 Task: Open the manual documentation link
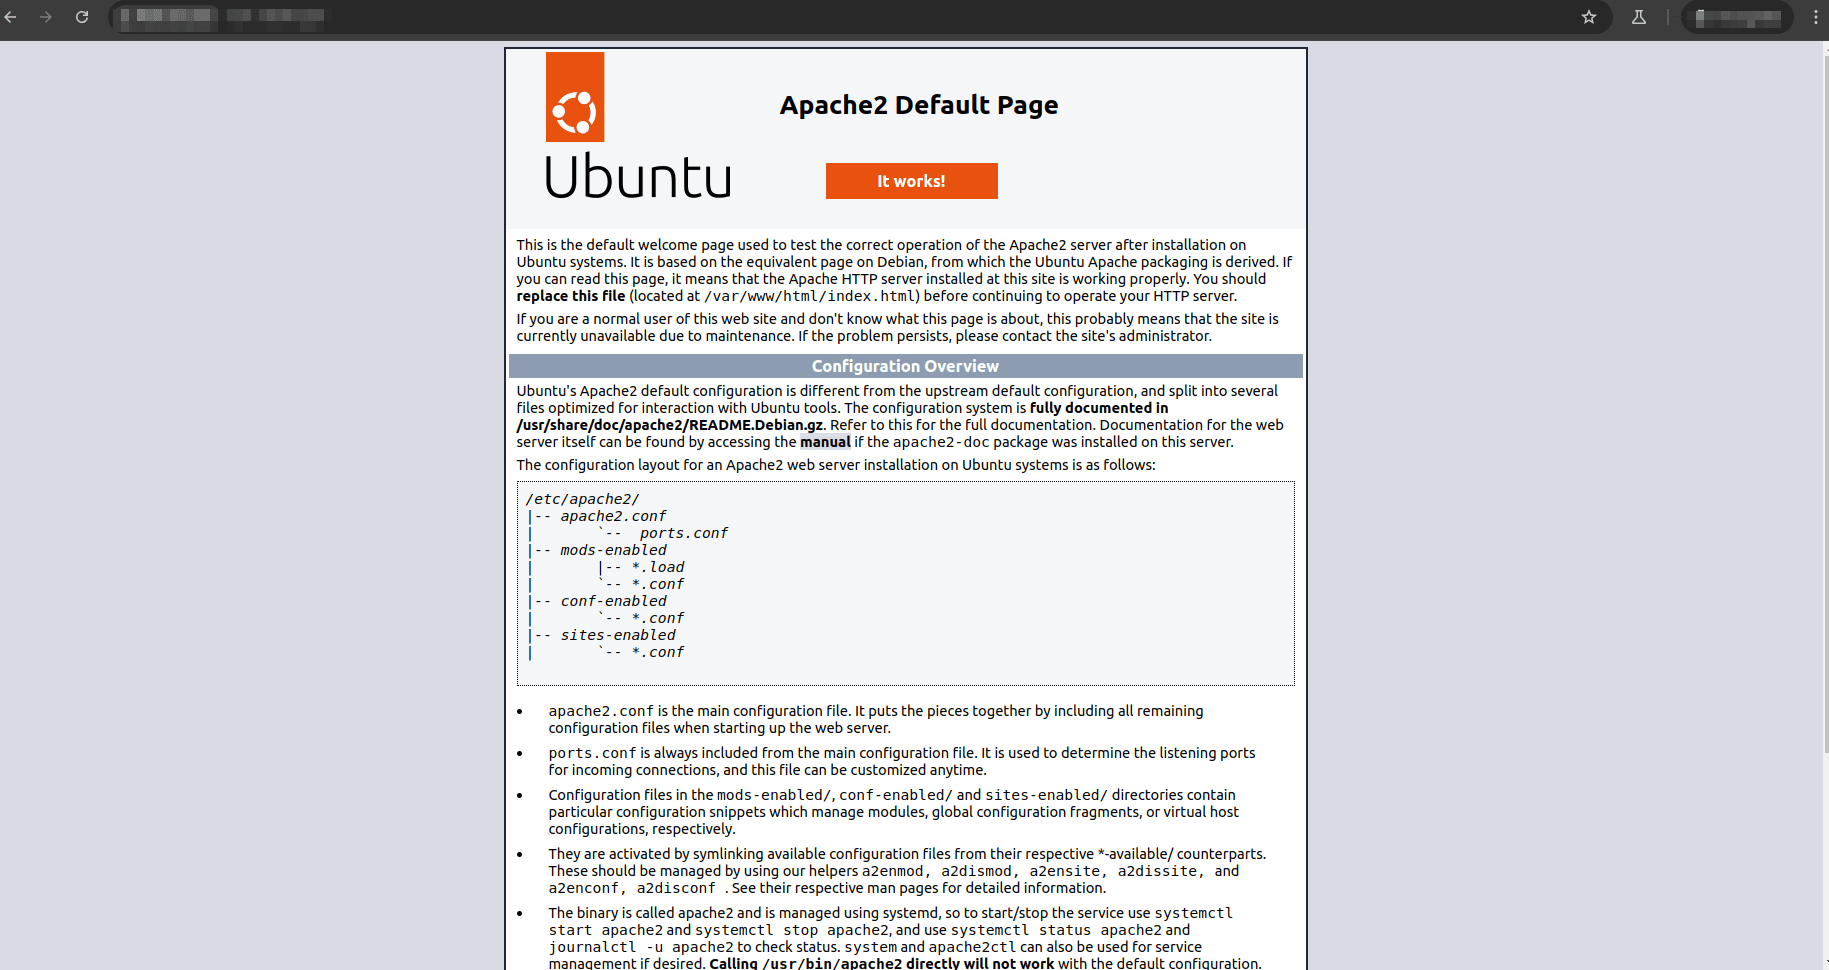tap(826, 441)
